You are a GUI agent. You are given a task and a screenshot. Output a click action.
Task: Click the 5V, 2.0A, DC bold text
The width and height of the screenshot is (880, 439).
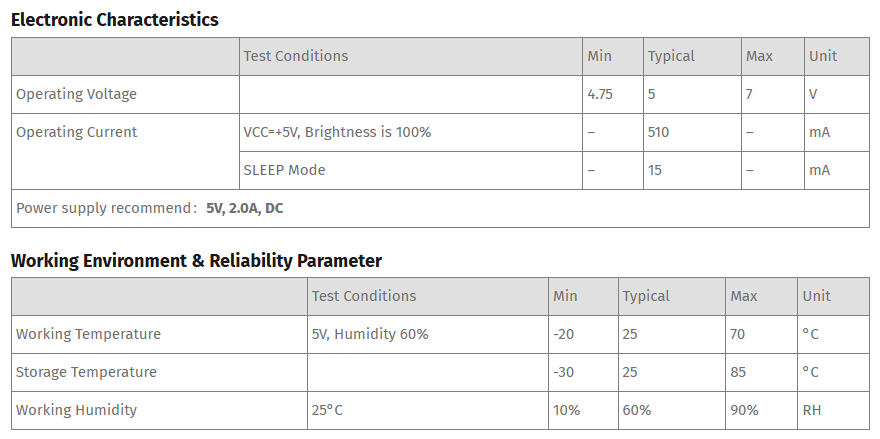tap(245, 208)
